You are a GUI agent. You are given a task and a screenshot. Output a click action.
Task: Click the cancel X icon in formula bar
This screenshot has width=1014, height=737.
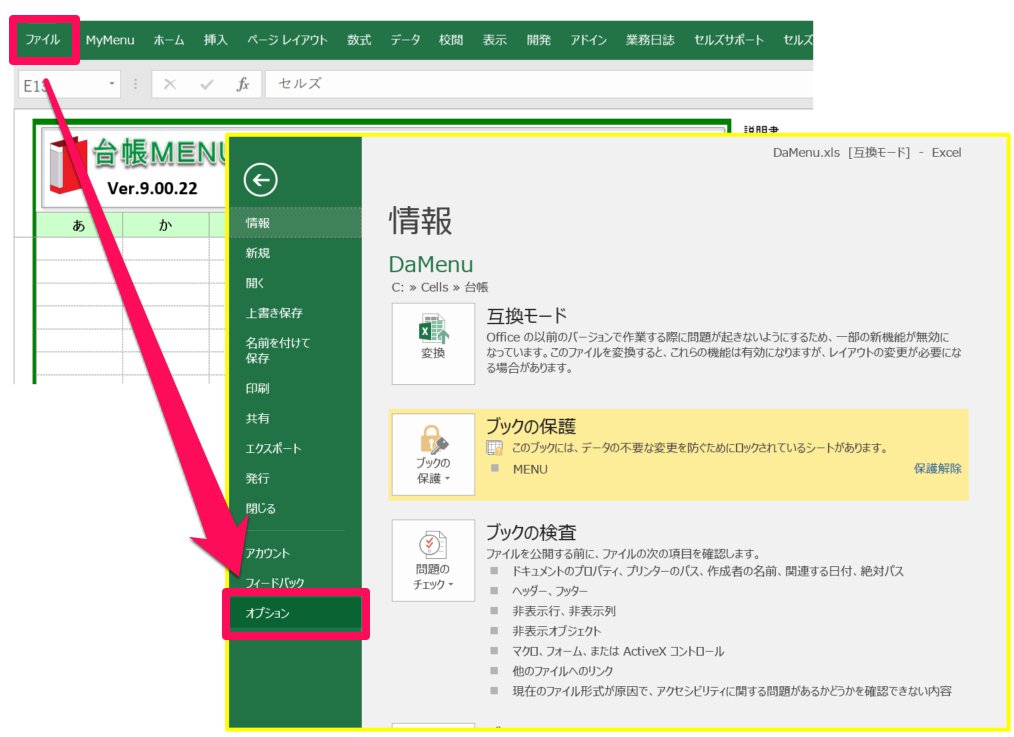point(169,84)
